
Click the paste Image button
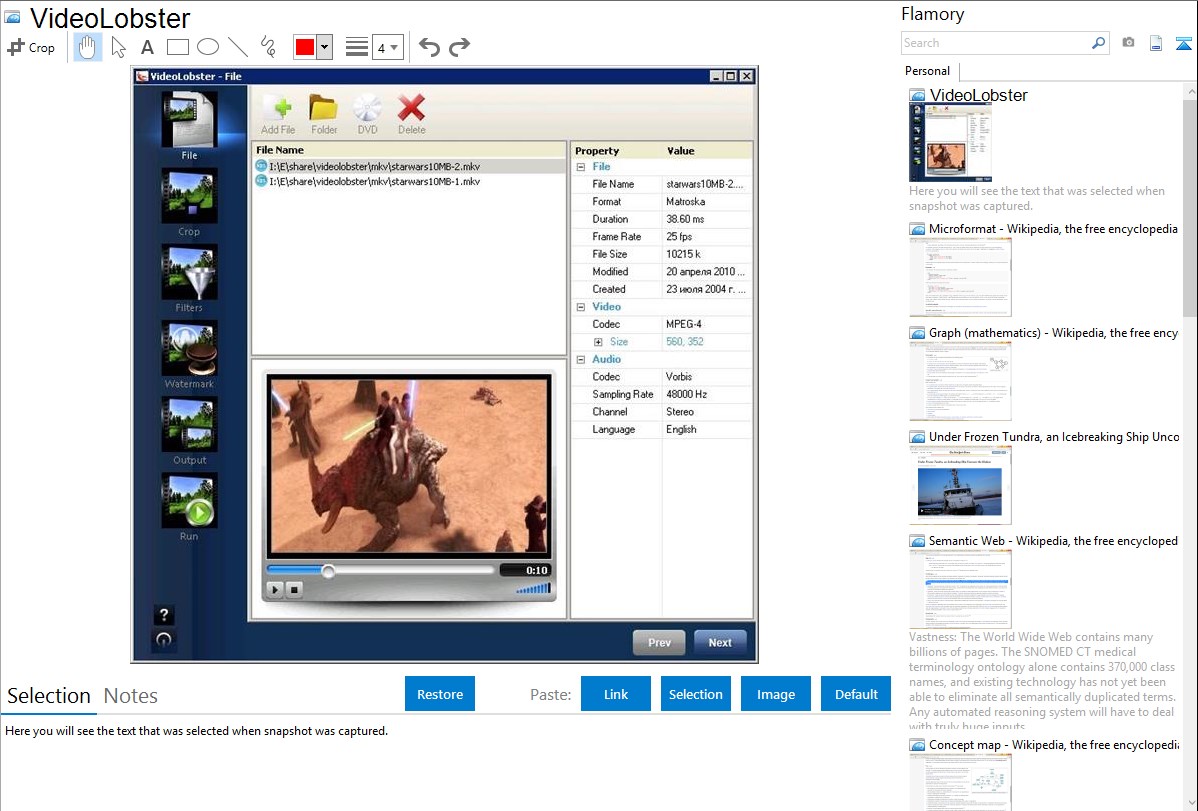coord(775,694)
